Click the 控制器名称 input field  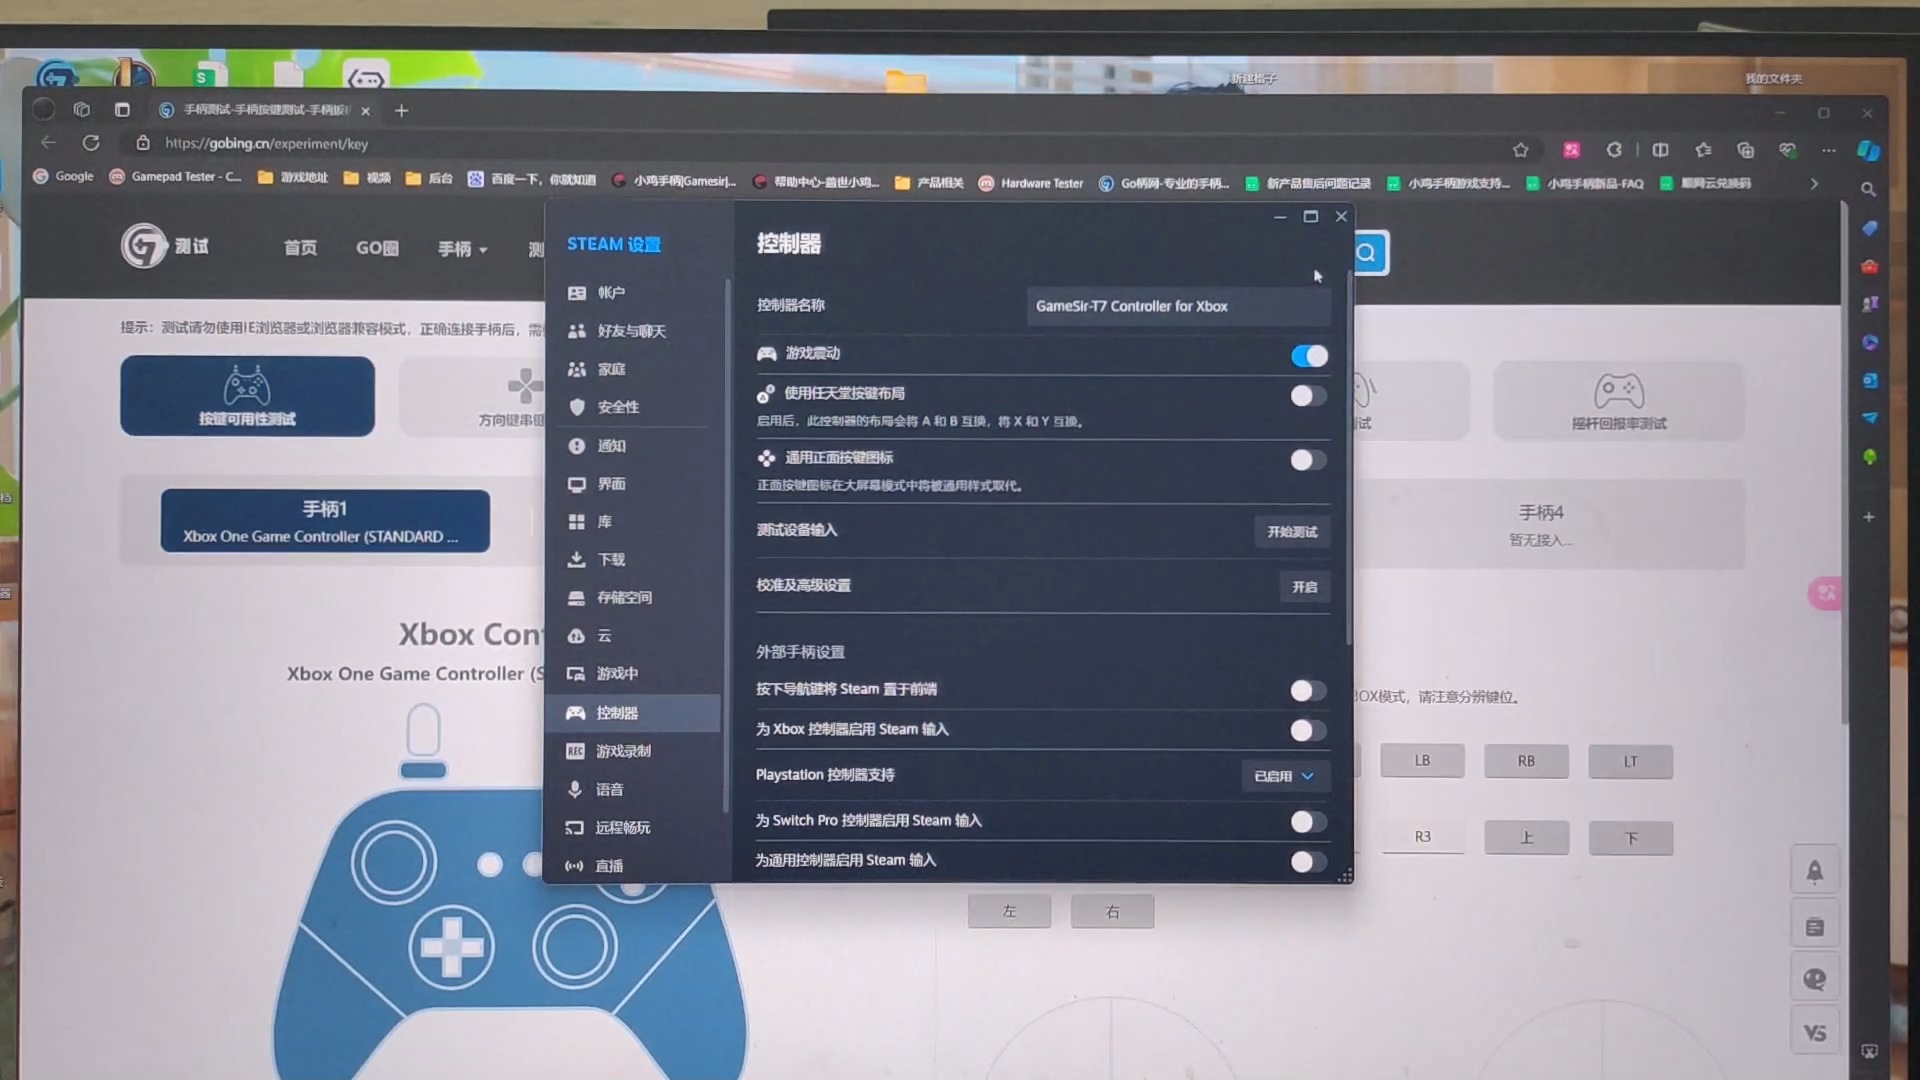[x=1178, y=306]
